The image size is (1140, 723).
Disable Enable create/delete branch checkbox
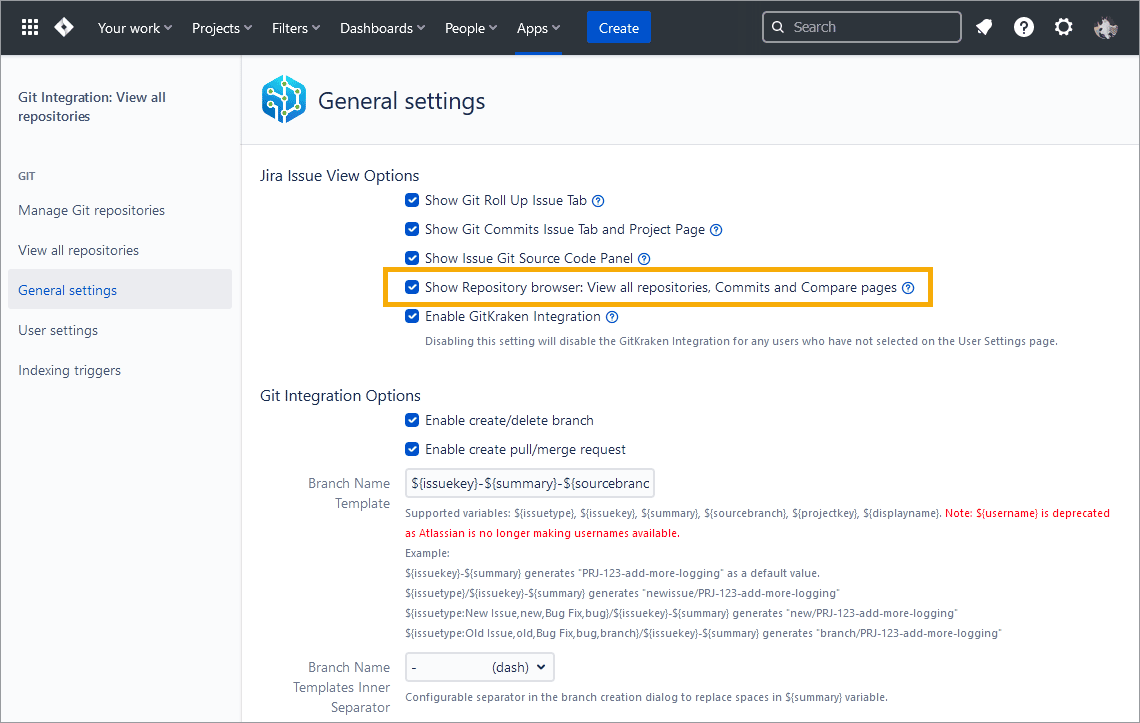pos(412,421)
